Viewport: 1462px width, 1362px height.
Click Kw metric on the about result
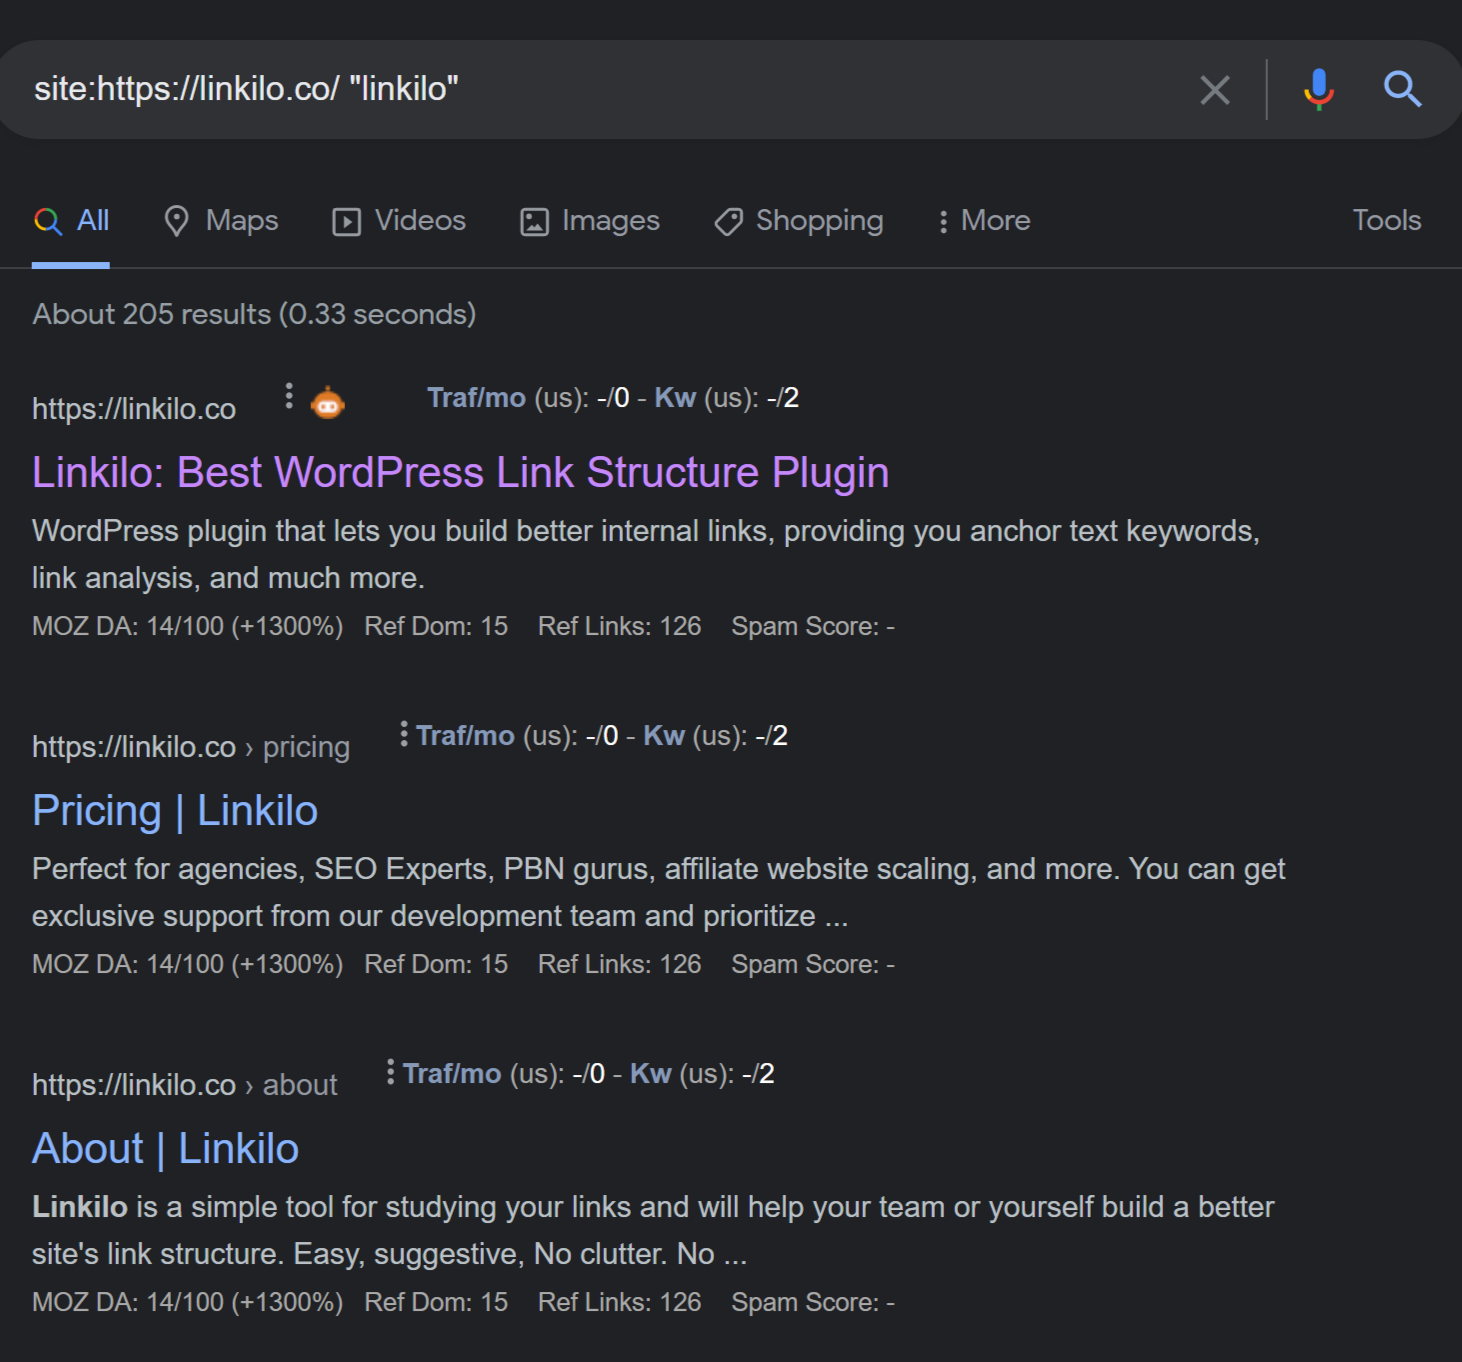(703, 1074)
